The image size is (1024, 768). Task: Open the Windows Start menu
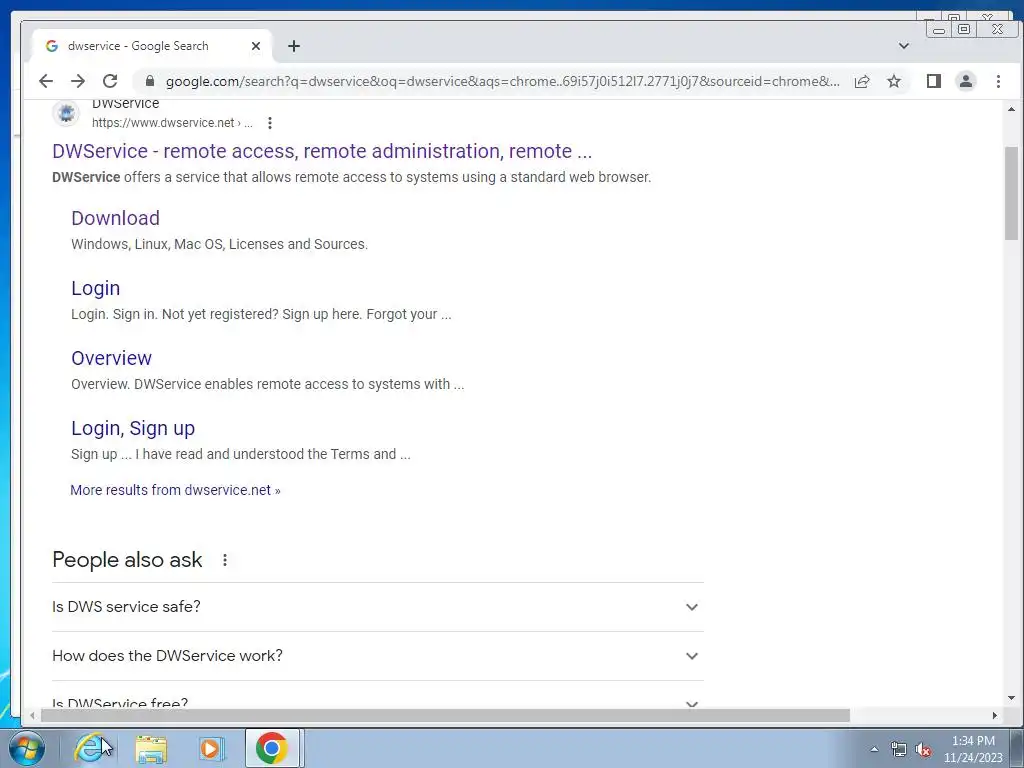tap(27, 748)
